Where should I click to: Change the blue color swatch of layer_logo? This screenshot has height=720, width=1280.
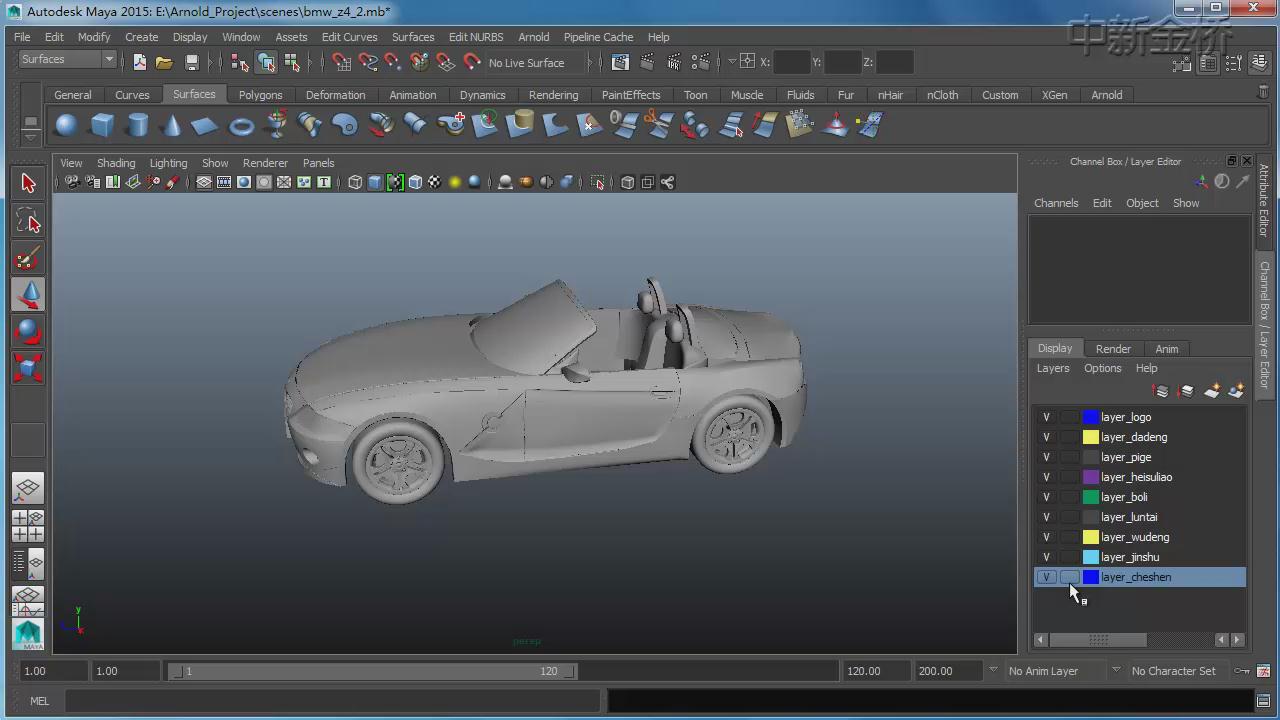tap(1091, 417)
